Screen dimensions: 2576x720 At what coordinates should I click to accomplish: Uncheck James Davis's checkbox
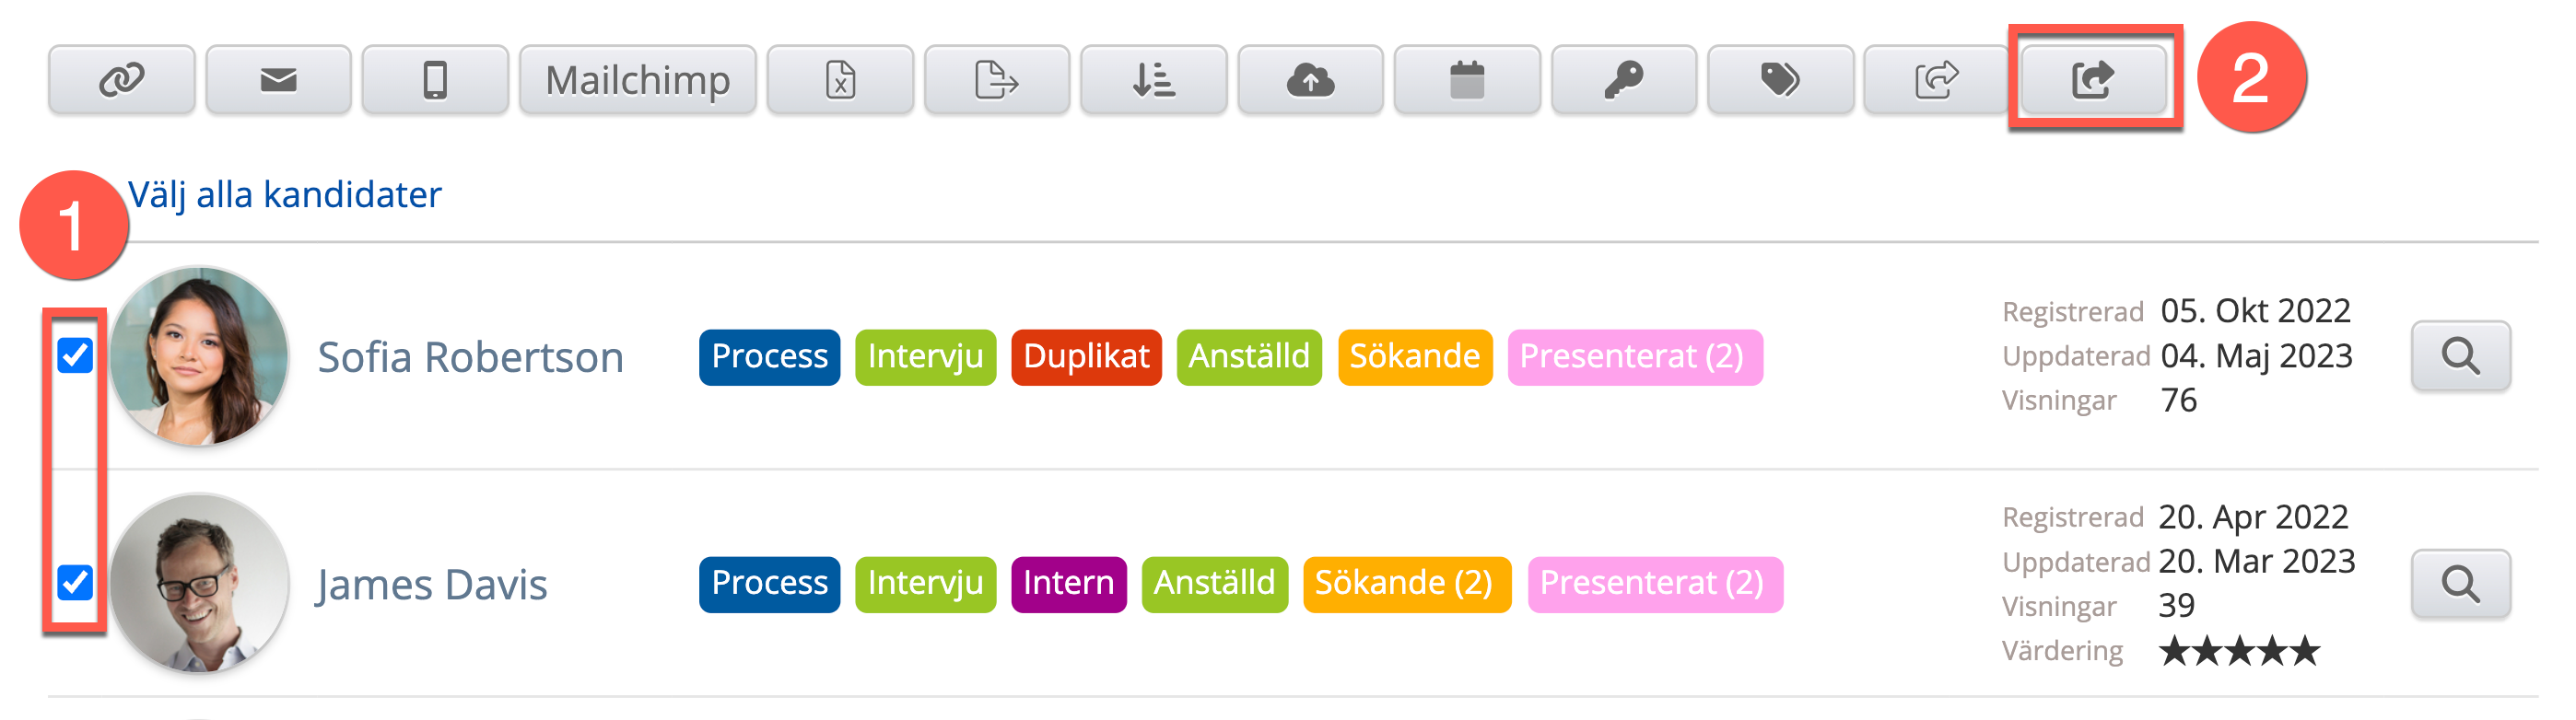[75, 582]
